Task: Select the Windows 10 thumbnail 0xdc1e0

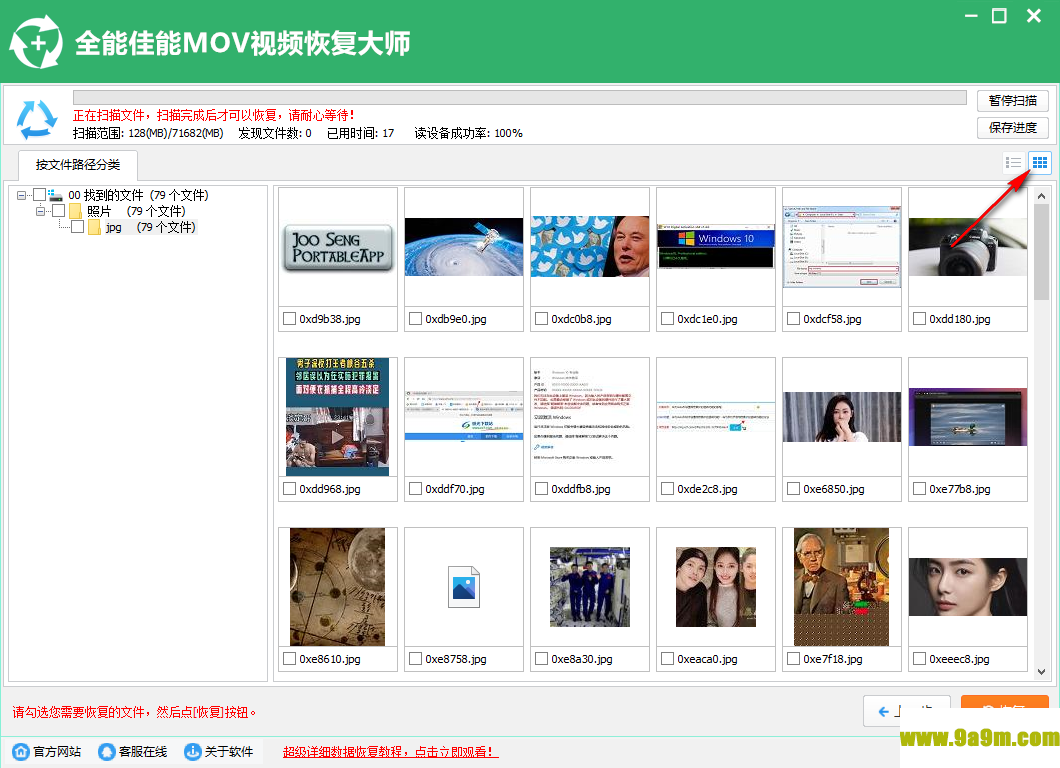Action: pos(716,247)
